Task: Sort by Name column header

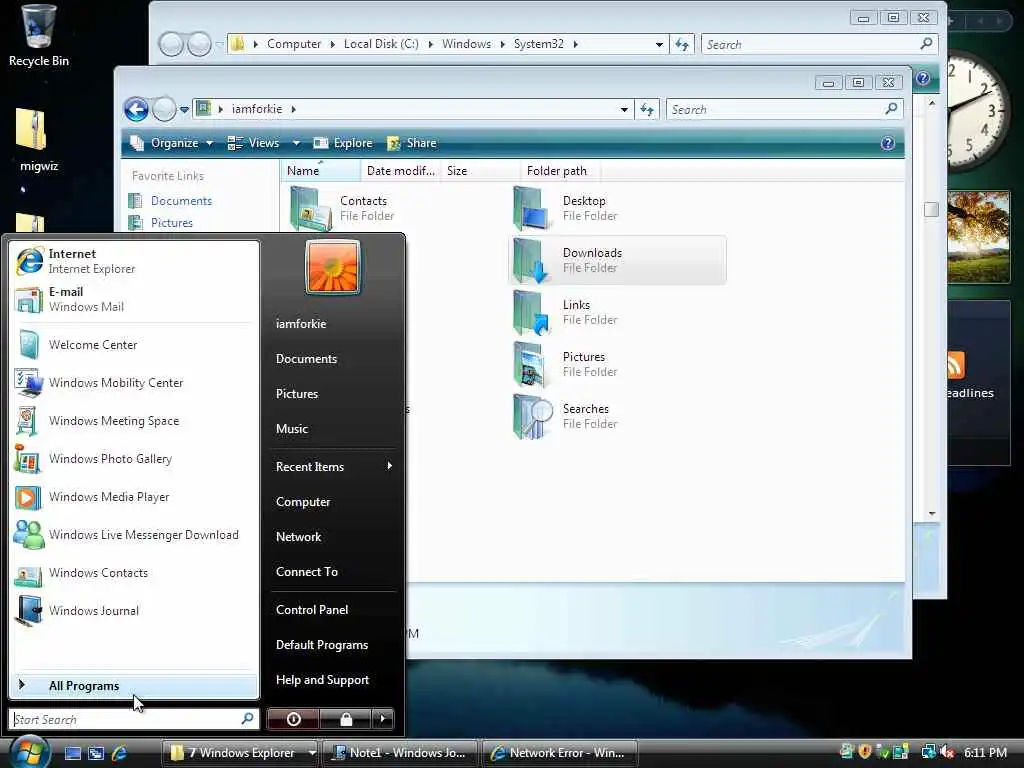Action: click(321, 170)
